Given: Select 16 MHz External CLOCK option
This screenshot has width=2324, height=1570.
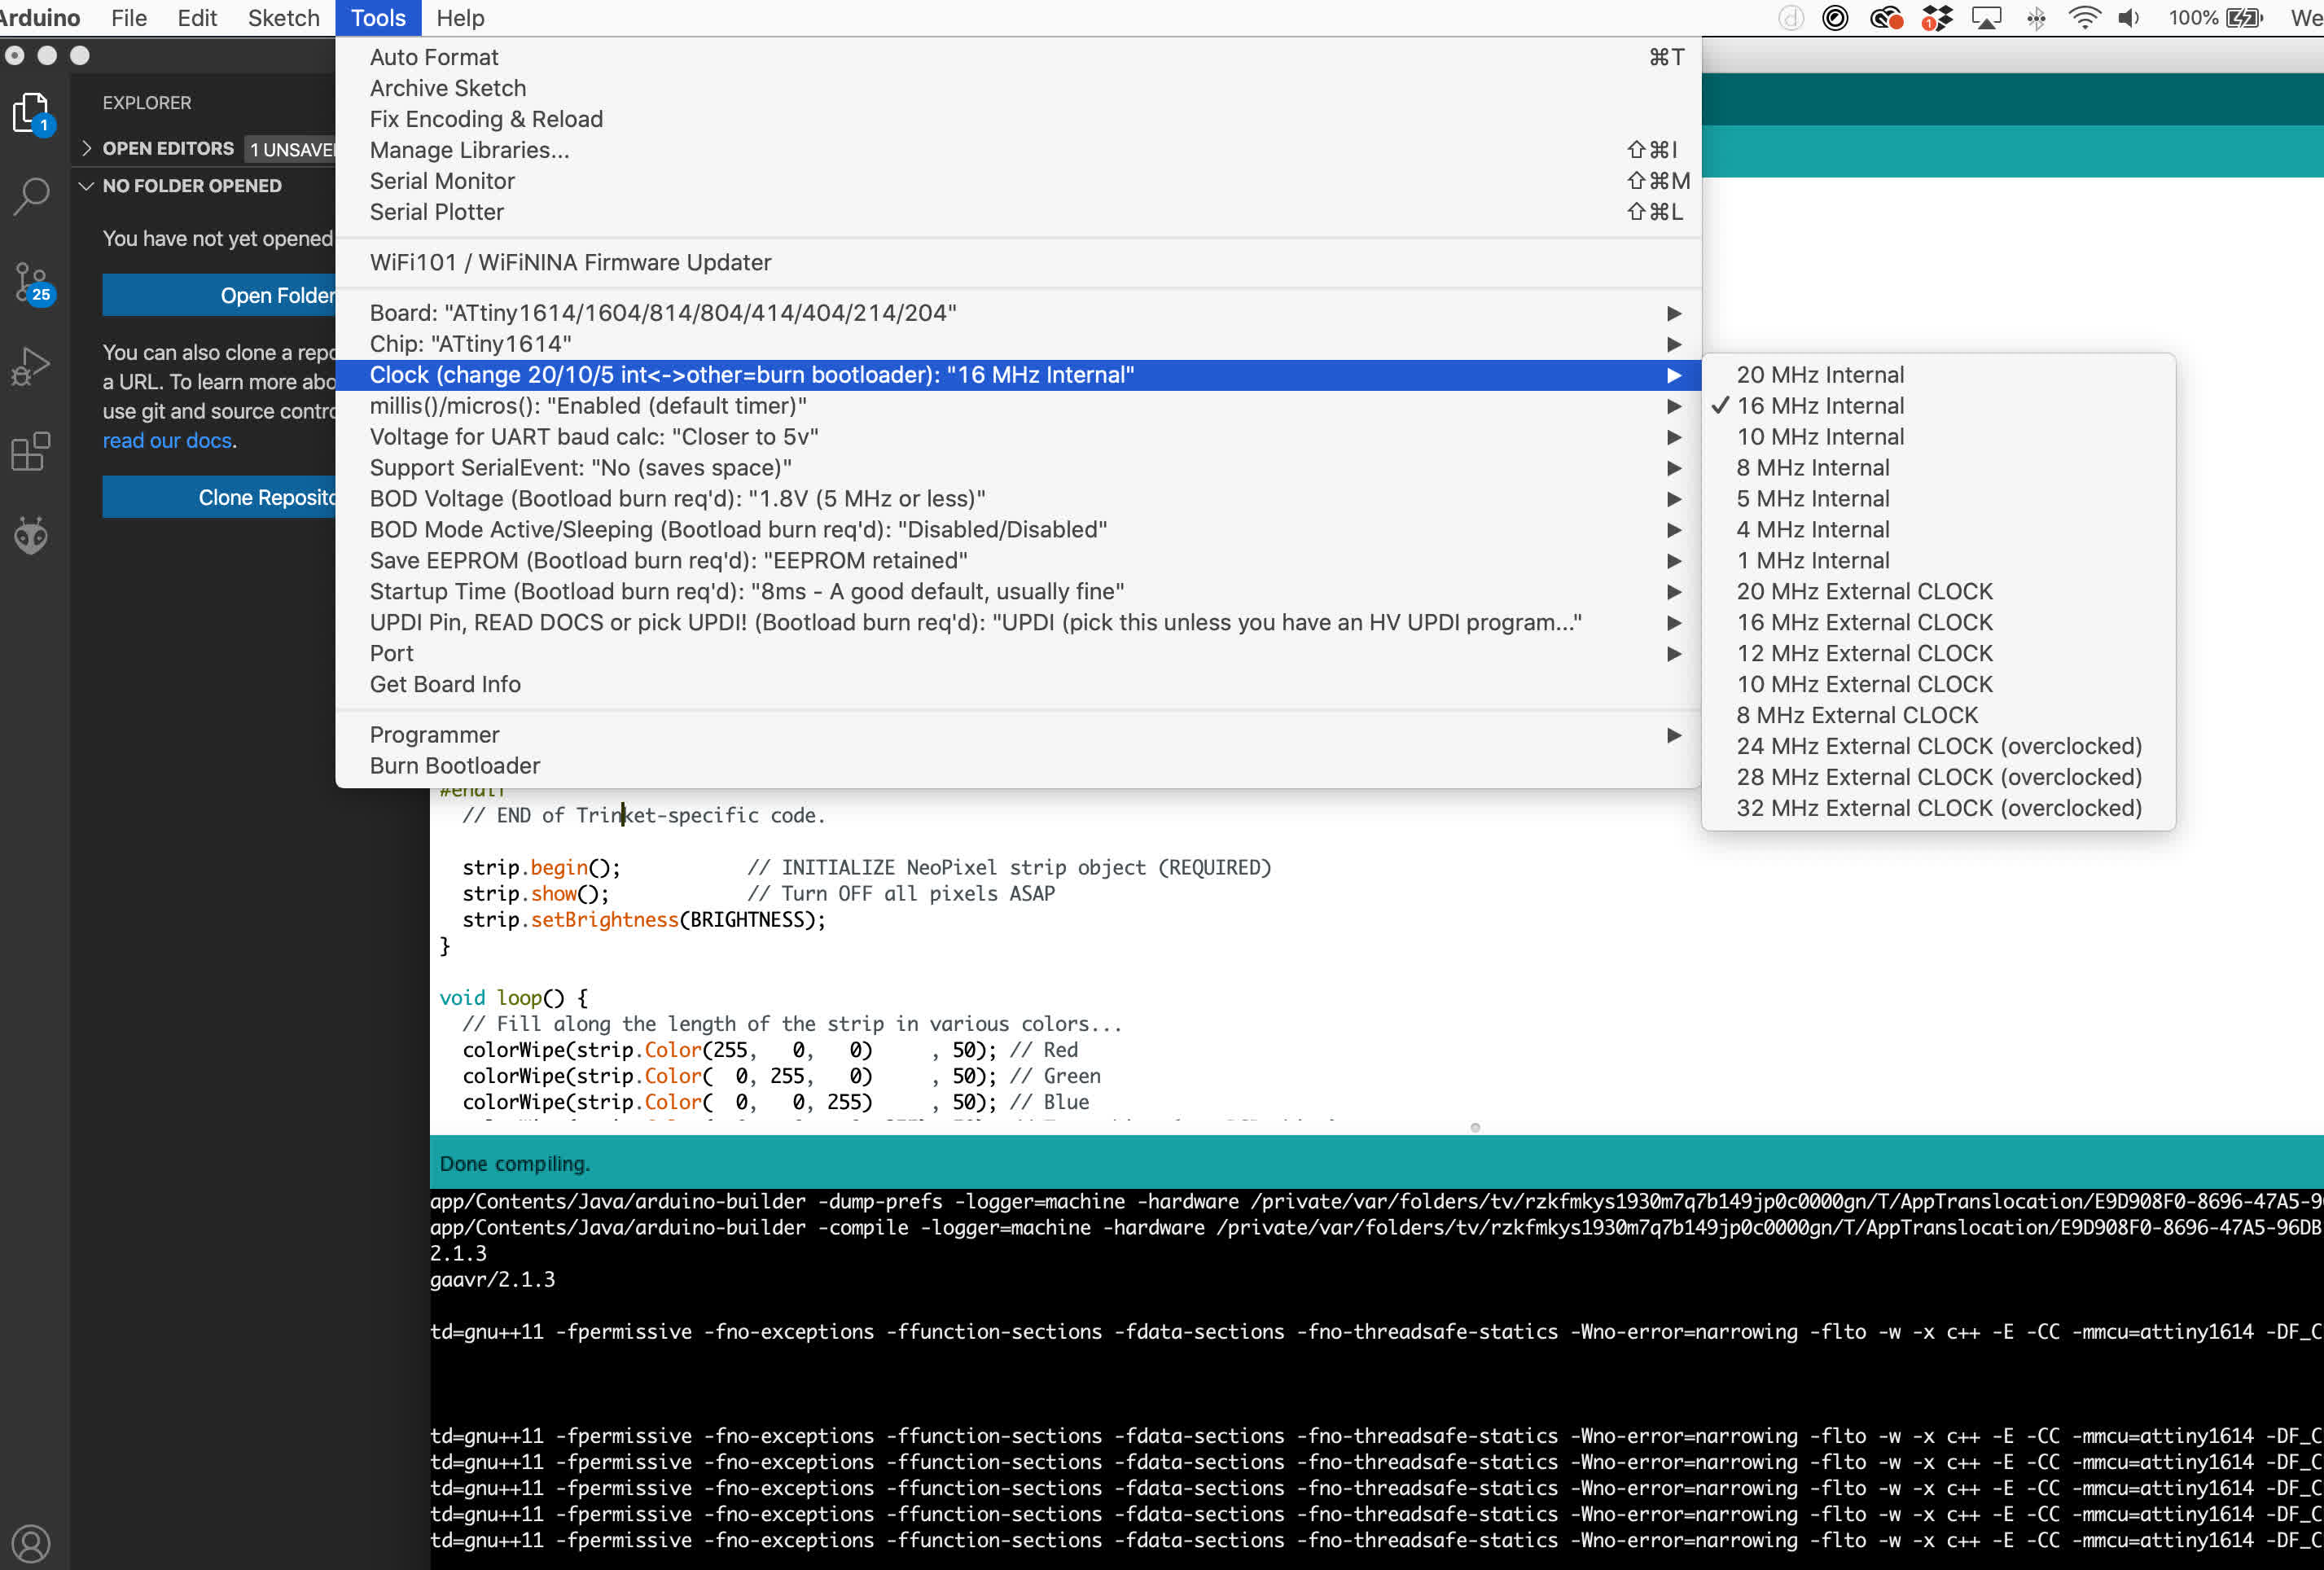Looking at the screenshot, I should tap(1938, 622).
